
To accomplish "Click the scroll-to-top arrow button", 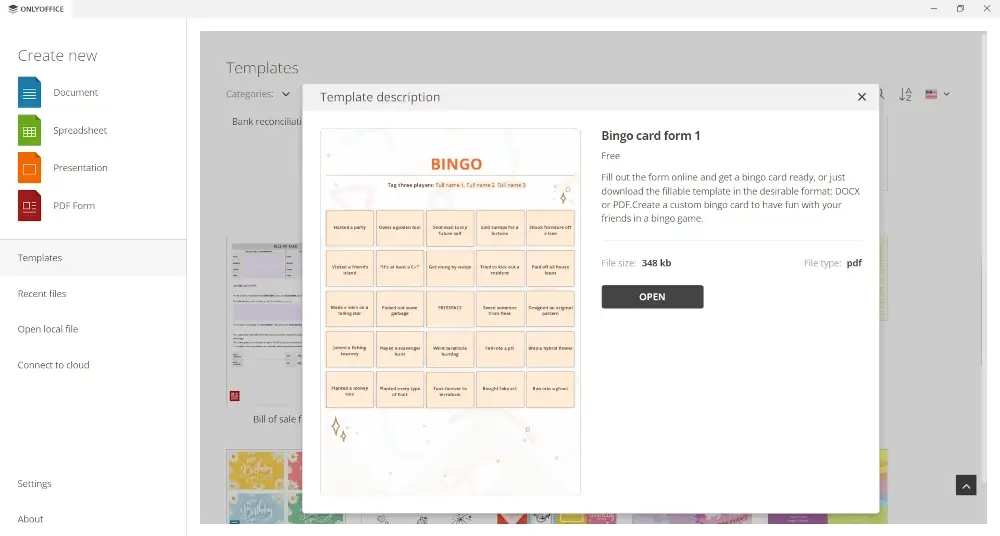I will coord(965,485).
